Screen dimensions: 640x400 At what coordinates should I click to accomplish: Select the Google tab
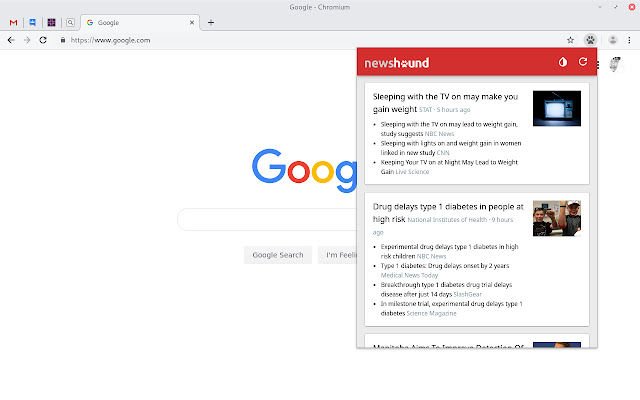coord(140,22)
